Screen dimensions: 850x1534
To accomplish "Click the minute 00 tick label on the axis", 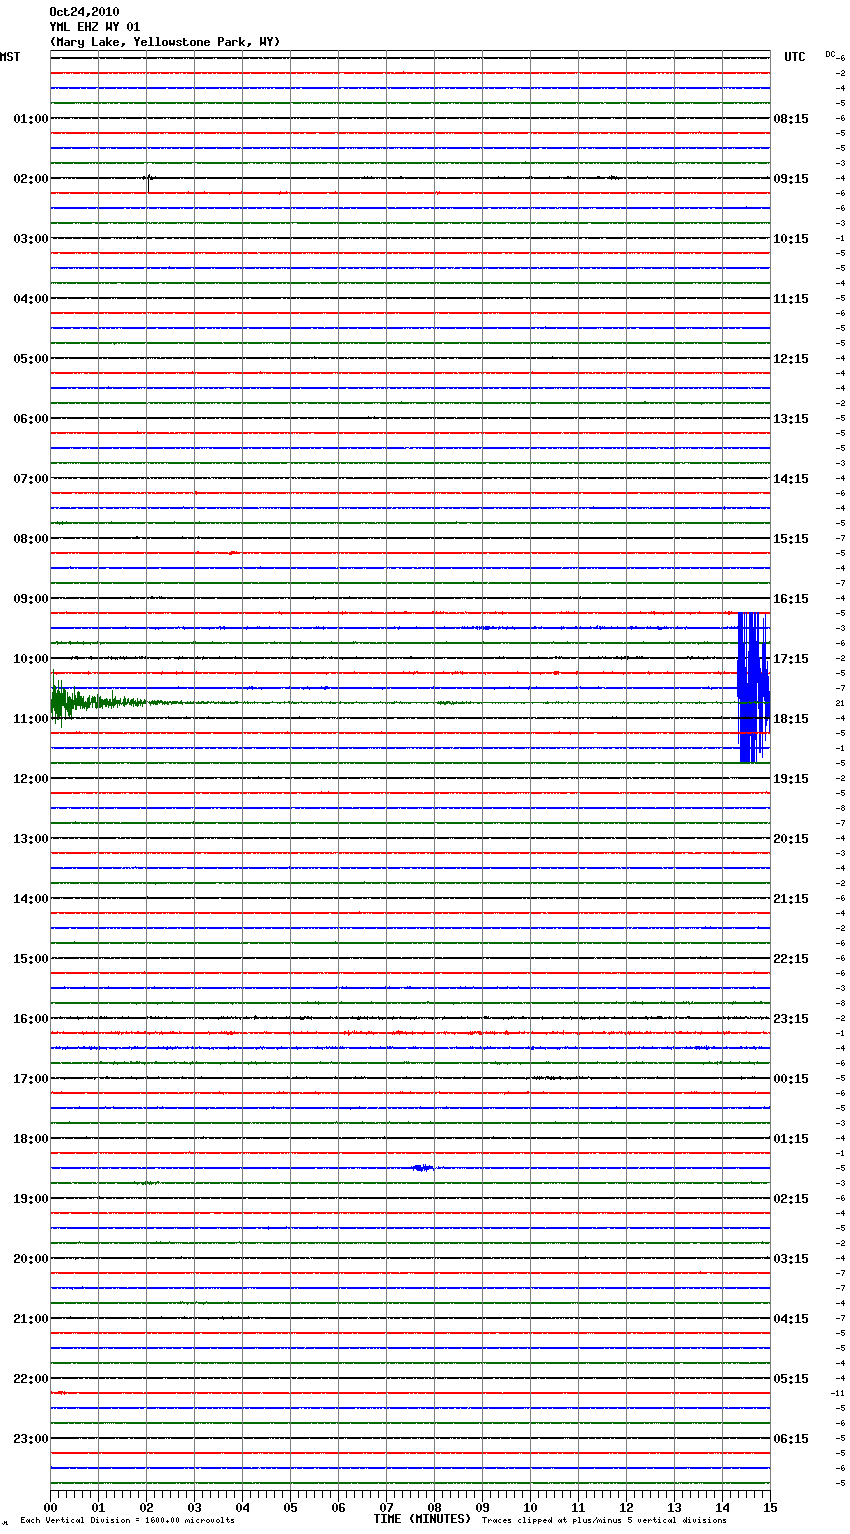I will pyautogui.click(x=50, y=1507).
